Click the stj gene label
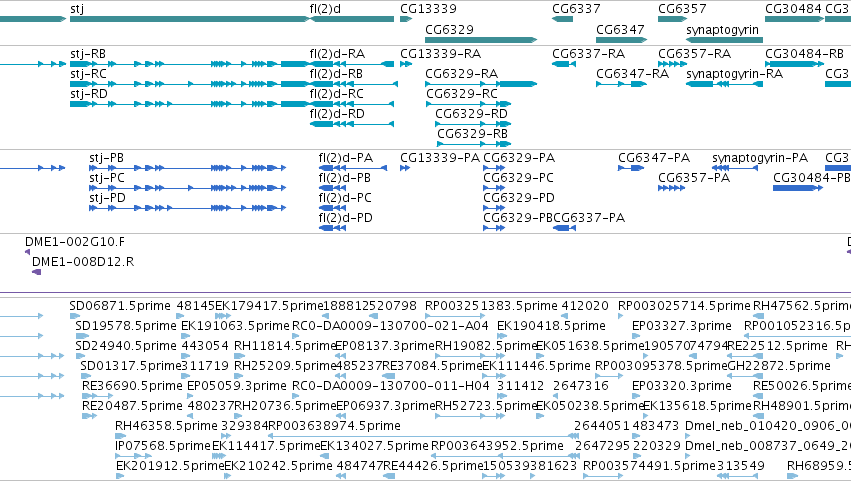Viewport: 851px width, 481px height. 77,9
